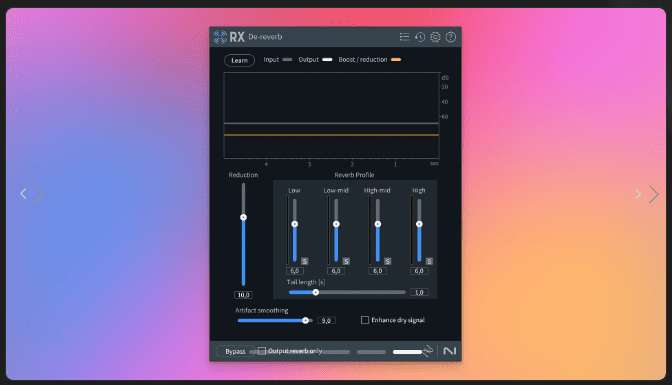Click the Reverb Profile heading
Screen dimensions: 672x385
pyautogui.click(x=354, y=175)
